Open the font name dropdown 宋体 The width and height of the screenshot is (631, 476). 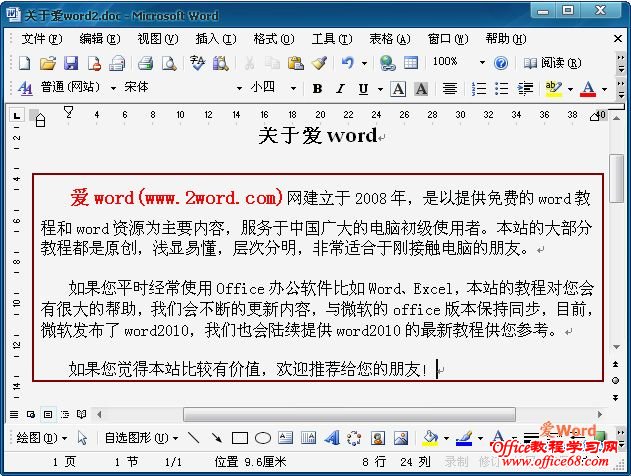(x=239, y=88)
